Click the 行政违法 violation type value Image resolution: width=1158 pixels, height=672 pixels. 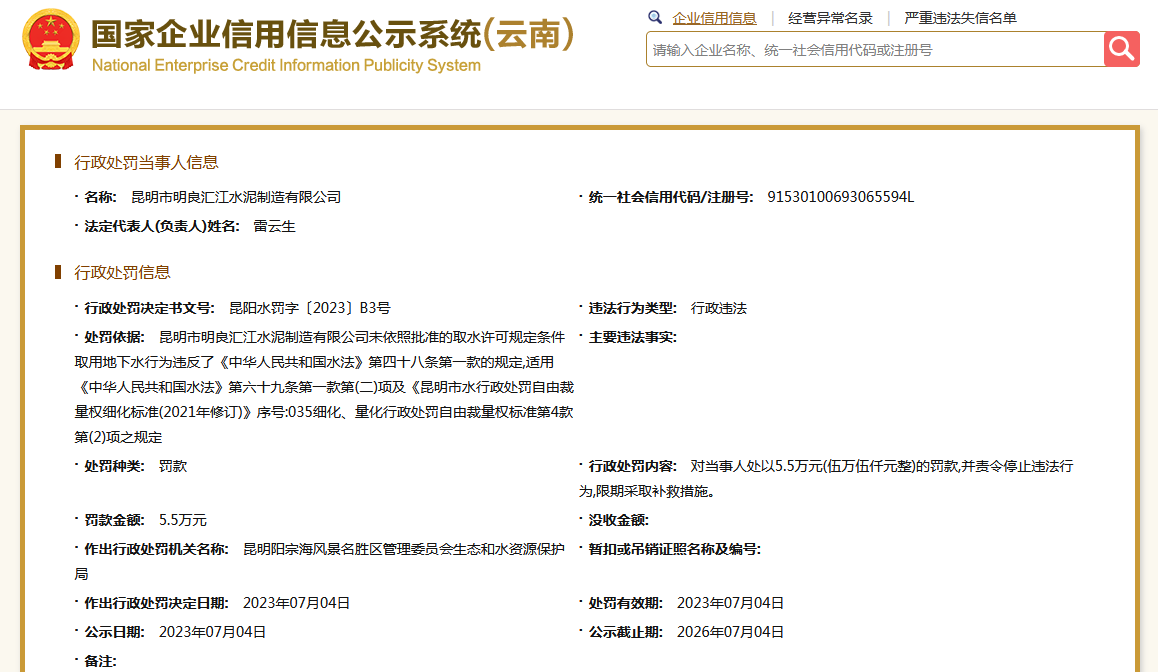click(718, 308)
